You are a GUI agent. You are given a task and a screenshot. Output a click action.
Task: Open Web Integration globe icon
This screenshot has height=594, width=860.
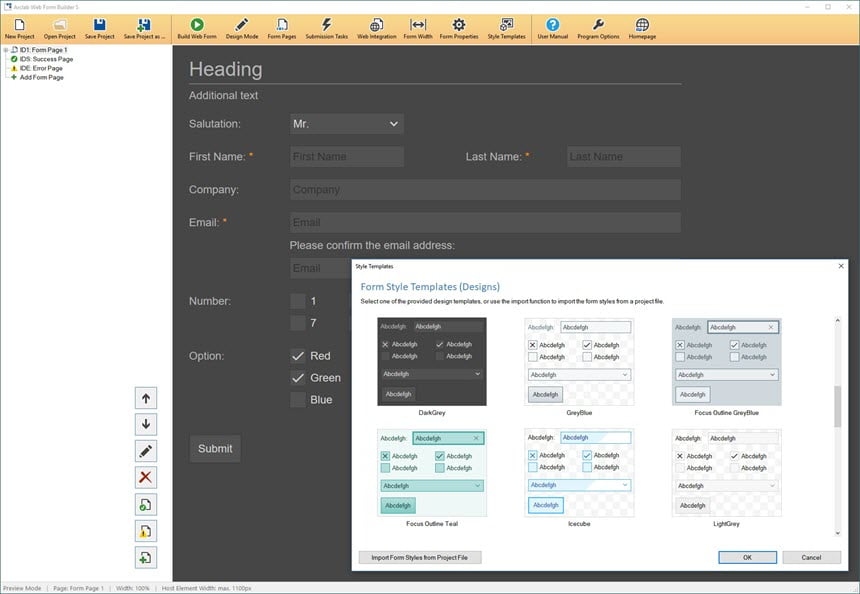pyautogui.click(x=376, y=29)
